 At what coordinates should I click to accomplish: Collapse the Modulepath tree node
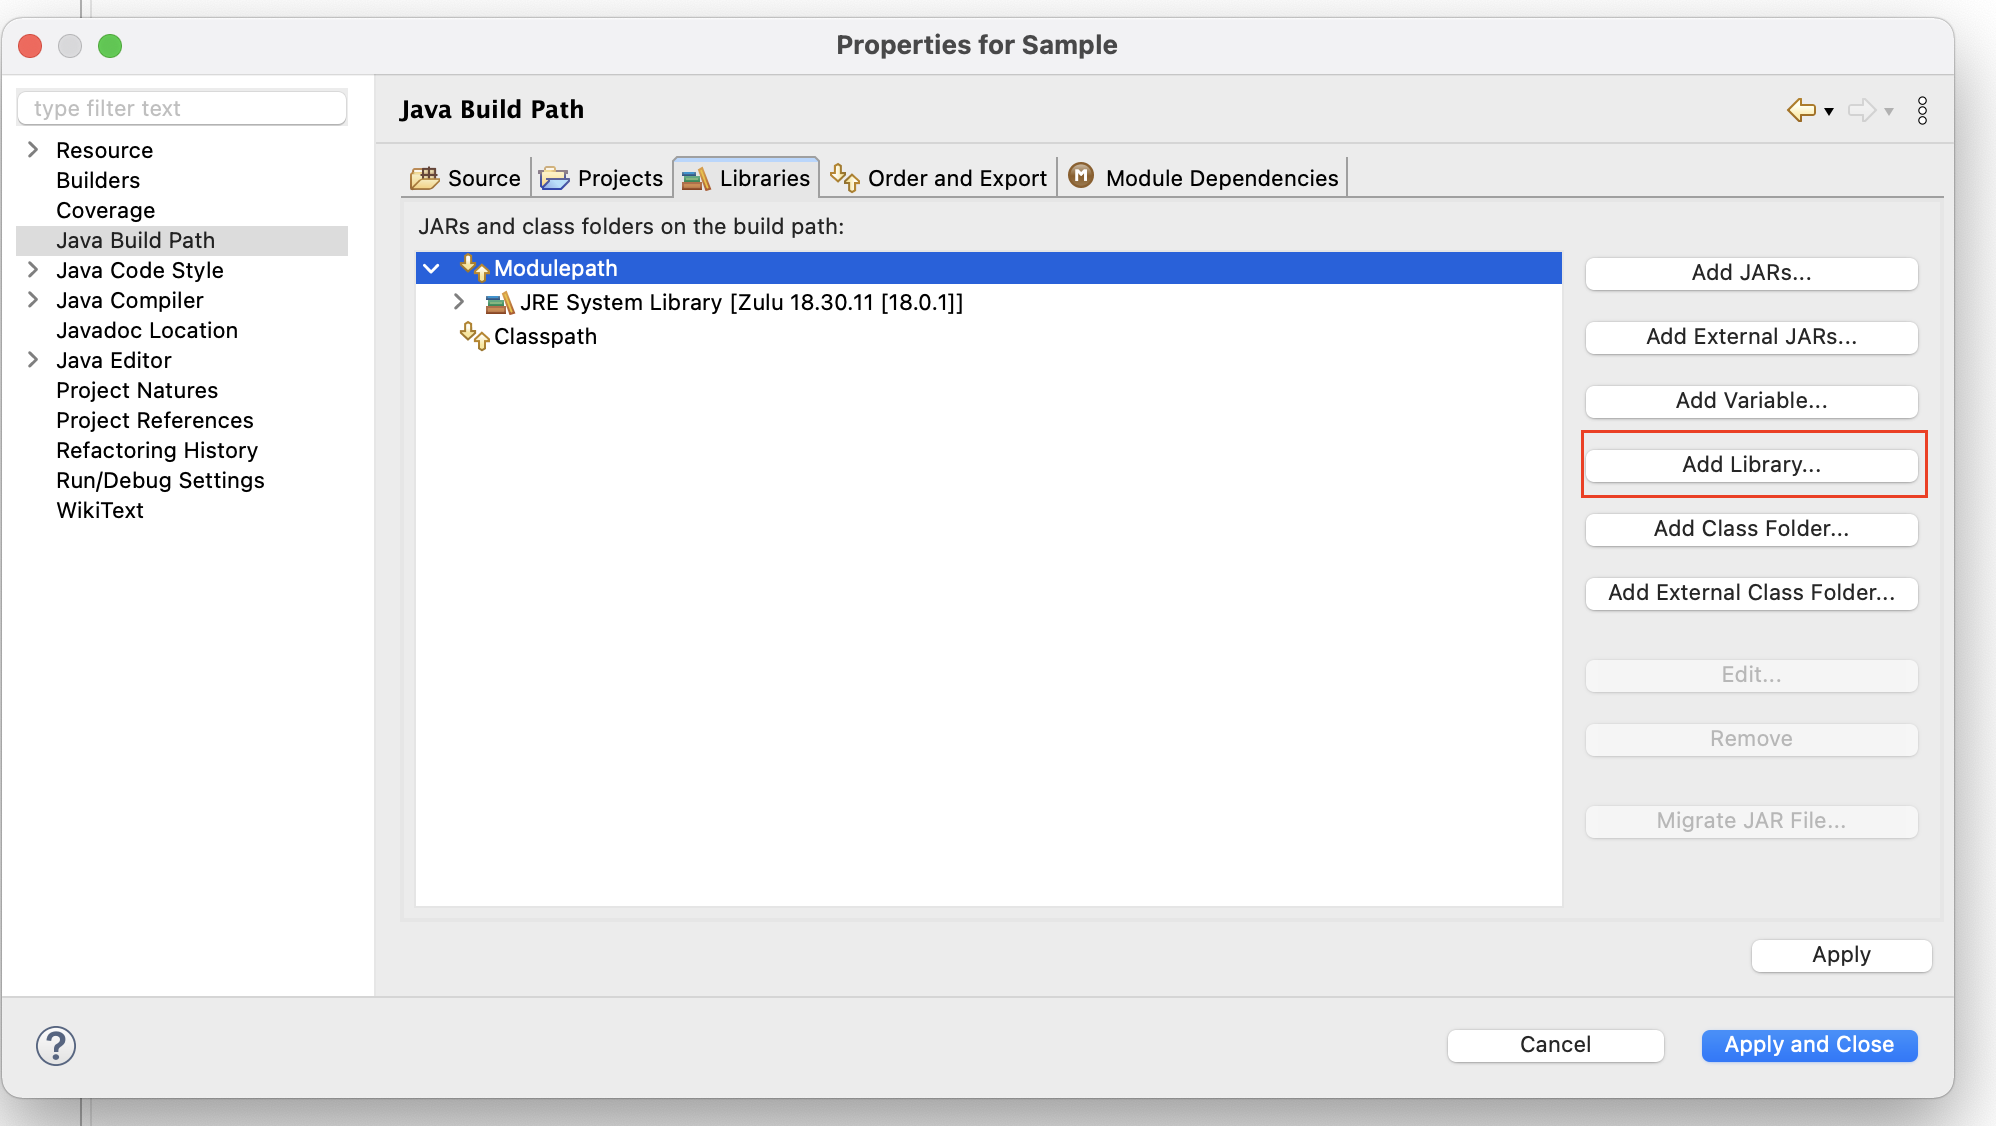[x=432, y=268]
